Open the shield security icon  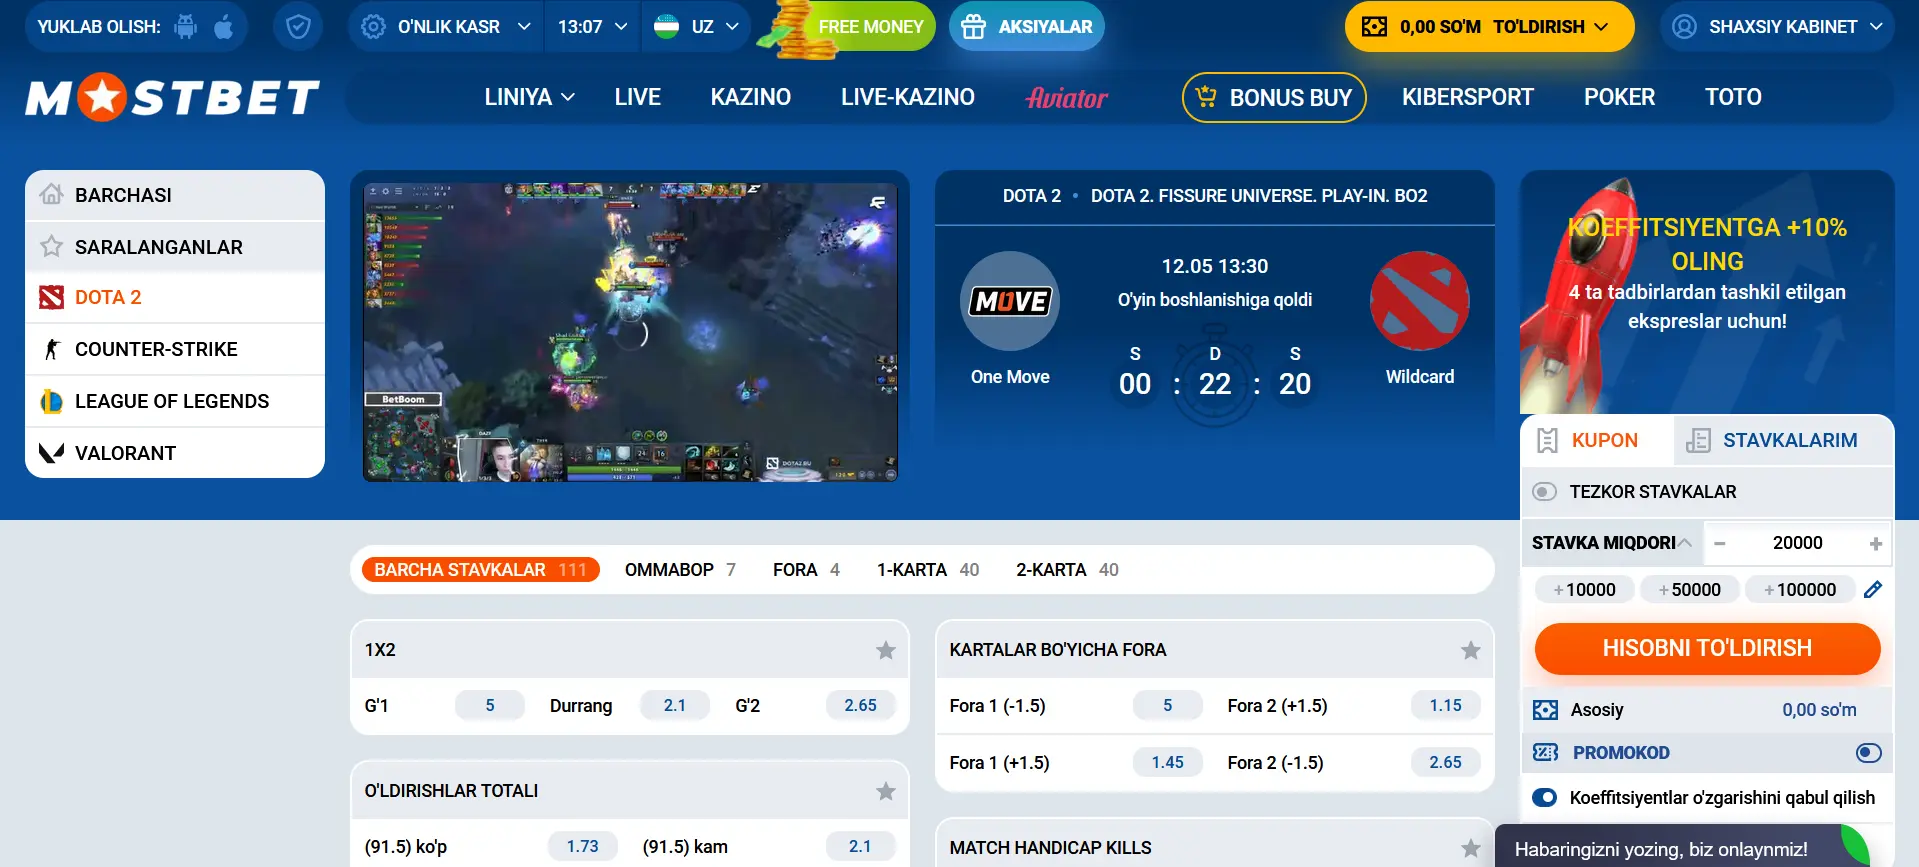pos(298,27)
